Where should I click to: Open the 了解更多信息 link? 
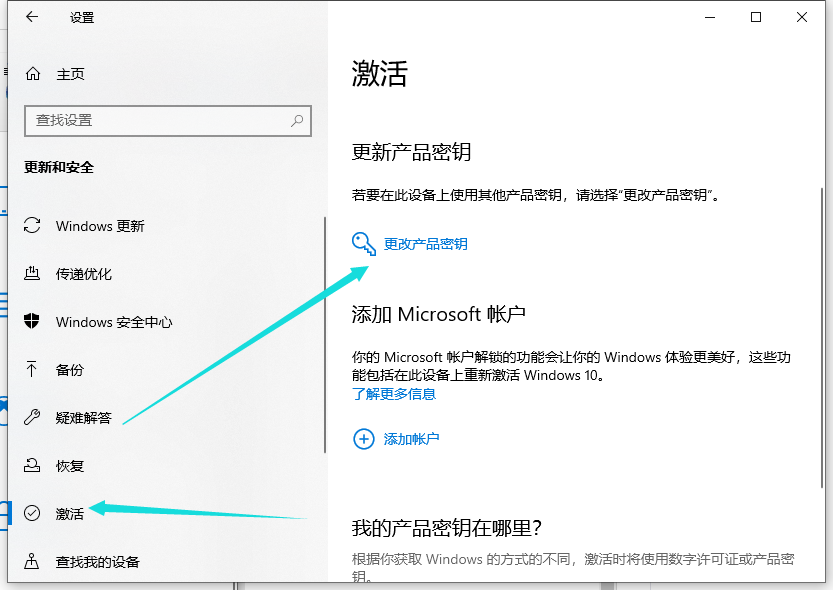coord(394,394)
